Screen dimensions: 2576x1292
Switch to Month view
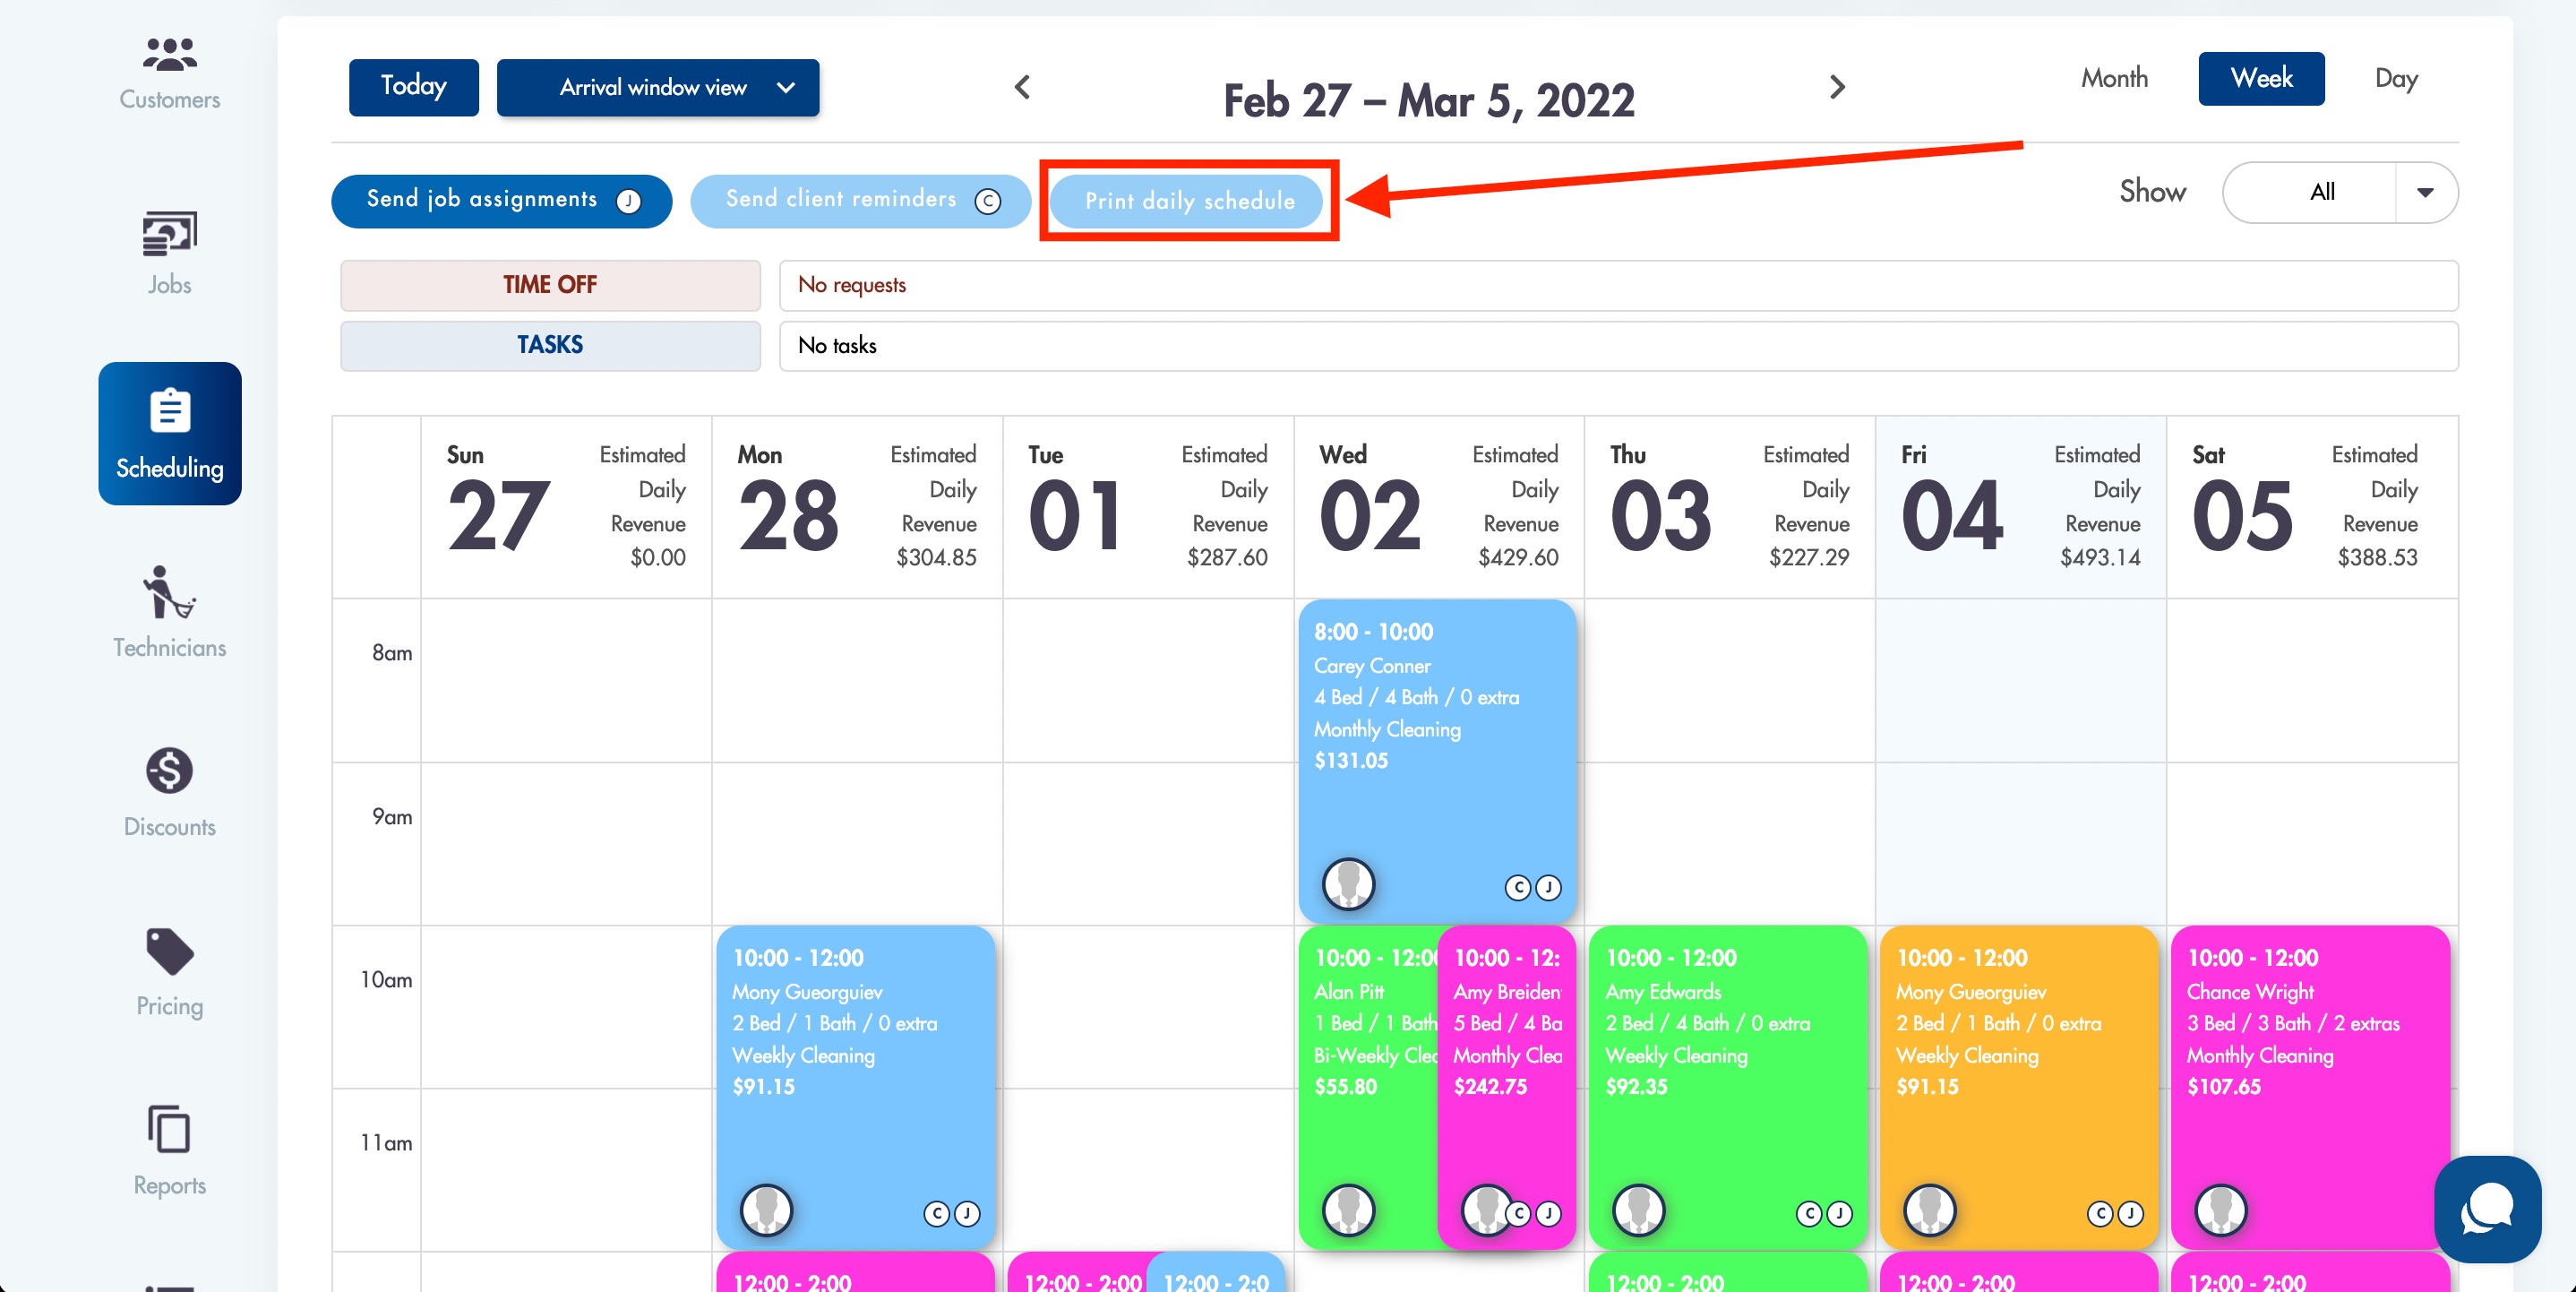coord(2114,78)
